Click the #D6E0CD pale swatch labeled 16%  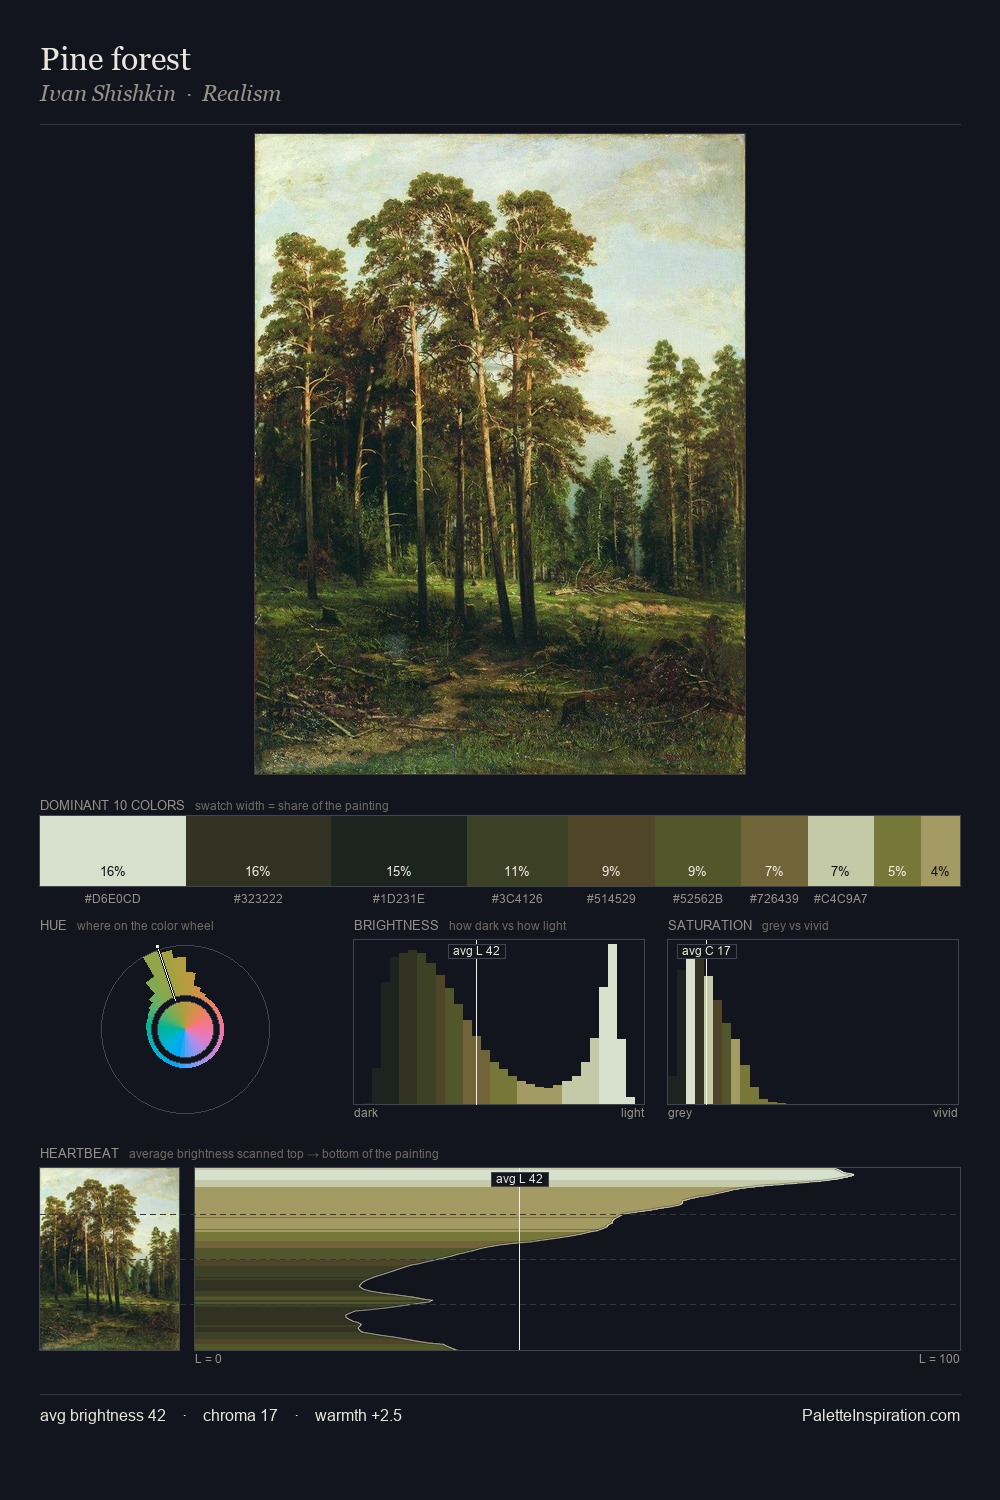pyautogui.click(x=113, y=851)
